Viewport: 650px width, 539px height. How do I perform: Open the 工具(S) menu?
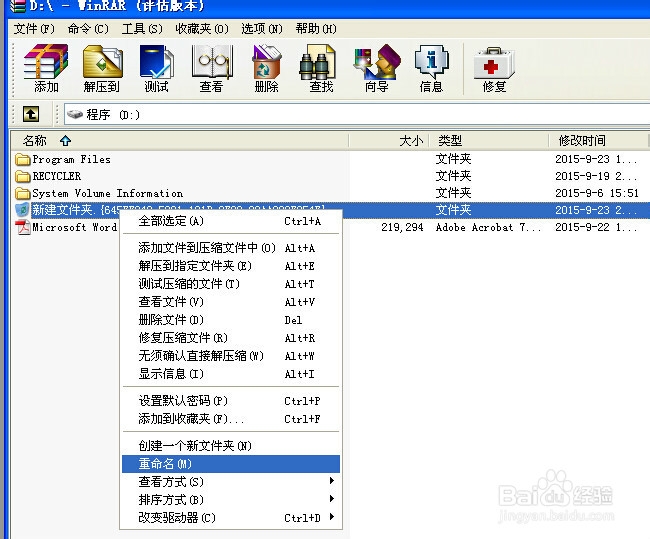tap(142, 29)
